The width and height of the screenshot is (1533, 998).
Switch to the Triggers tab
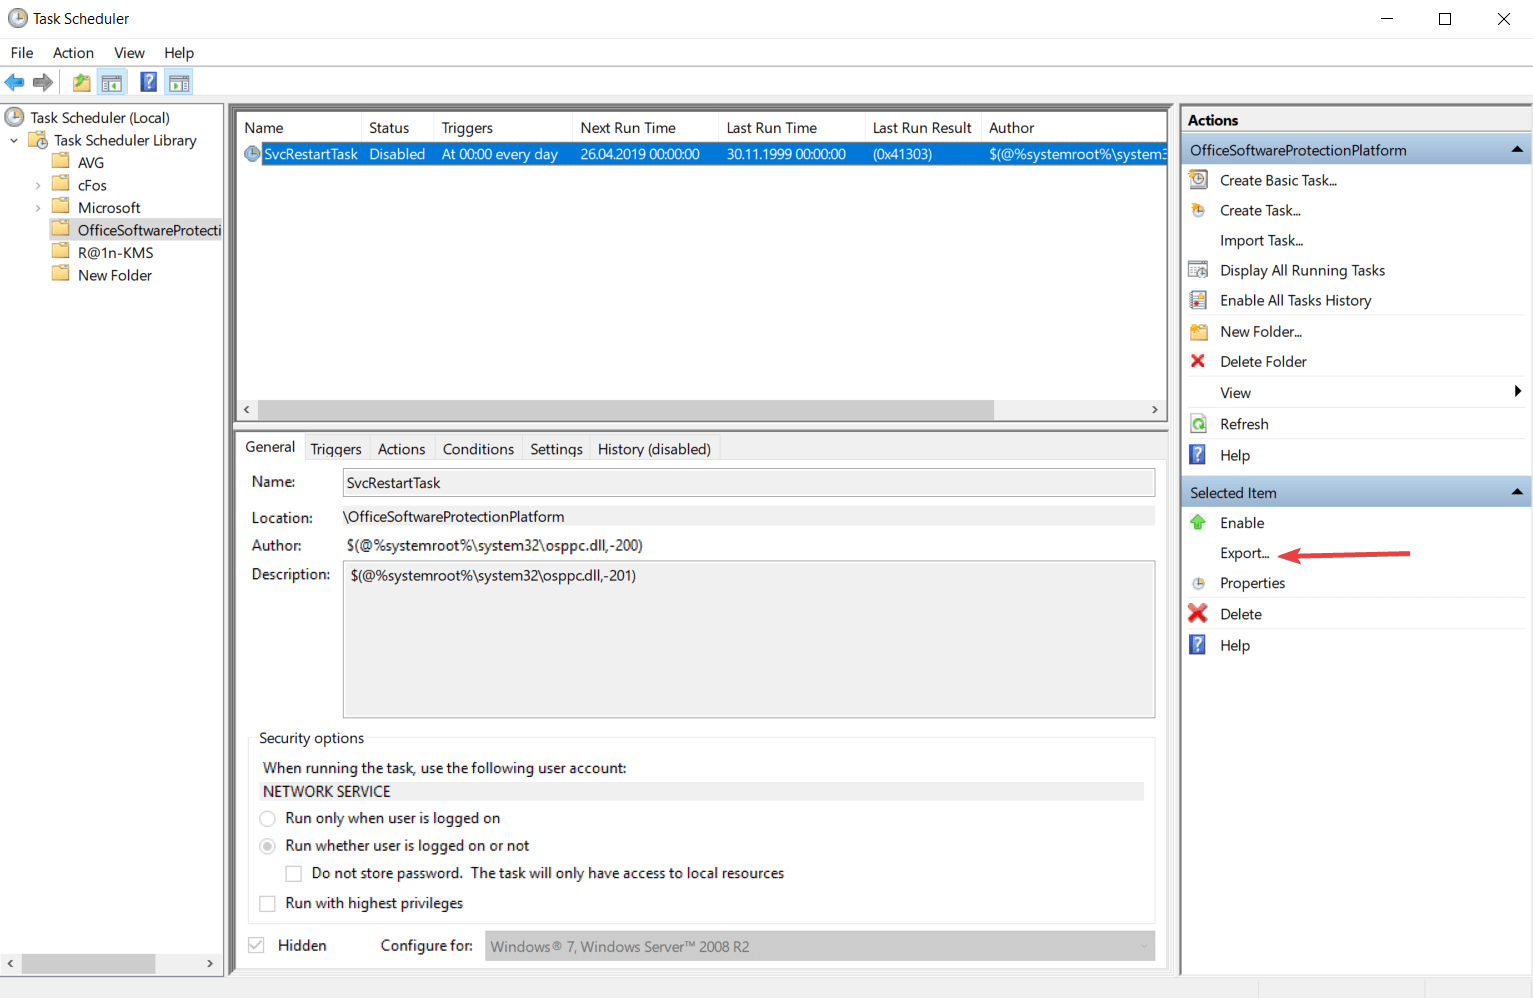pyautogui.click(x=336, y=448)
